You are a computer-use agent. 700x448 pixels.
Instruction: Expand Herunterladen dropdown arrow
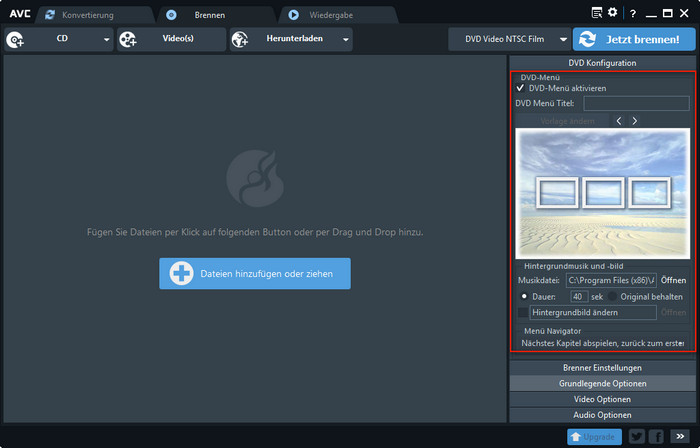346,39
